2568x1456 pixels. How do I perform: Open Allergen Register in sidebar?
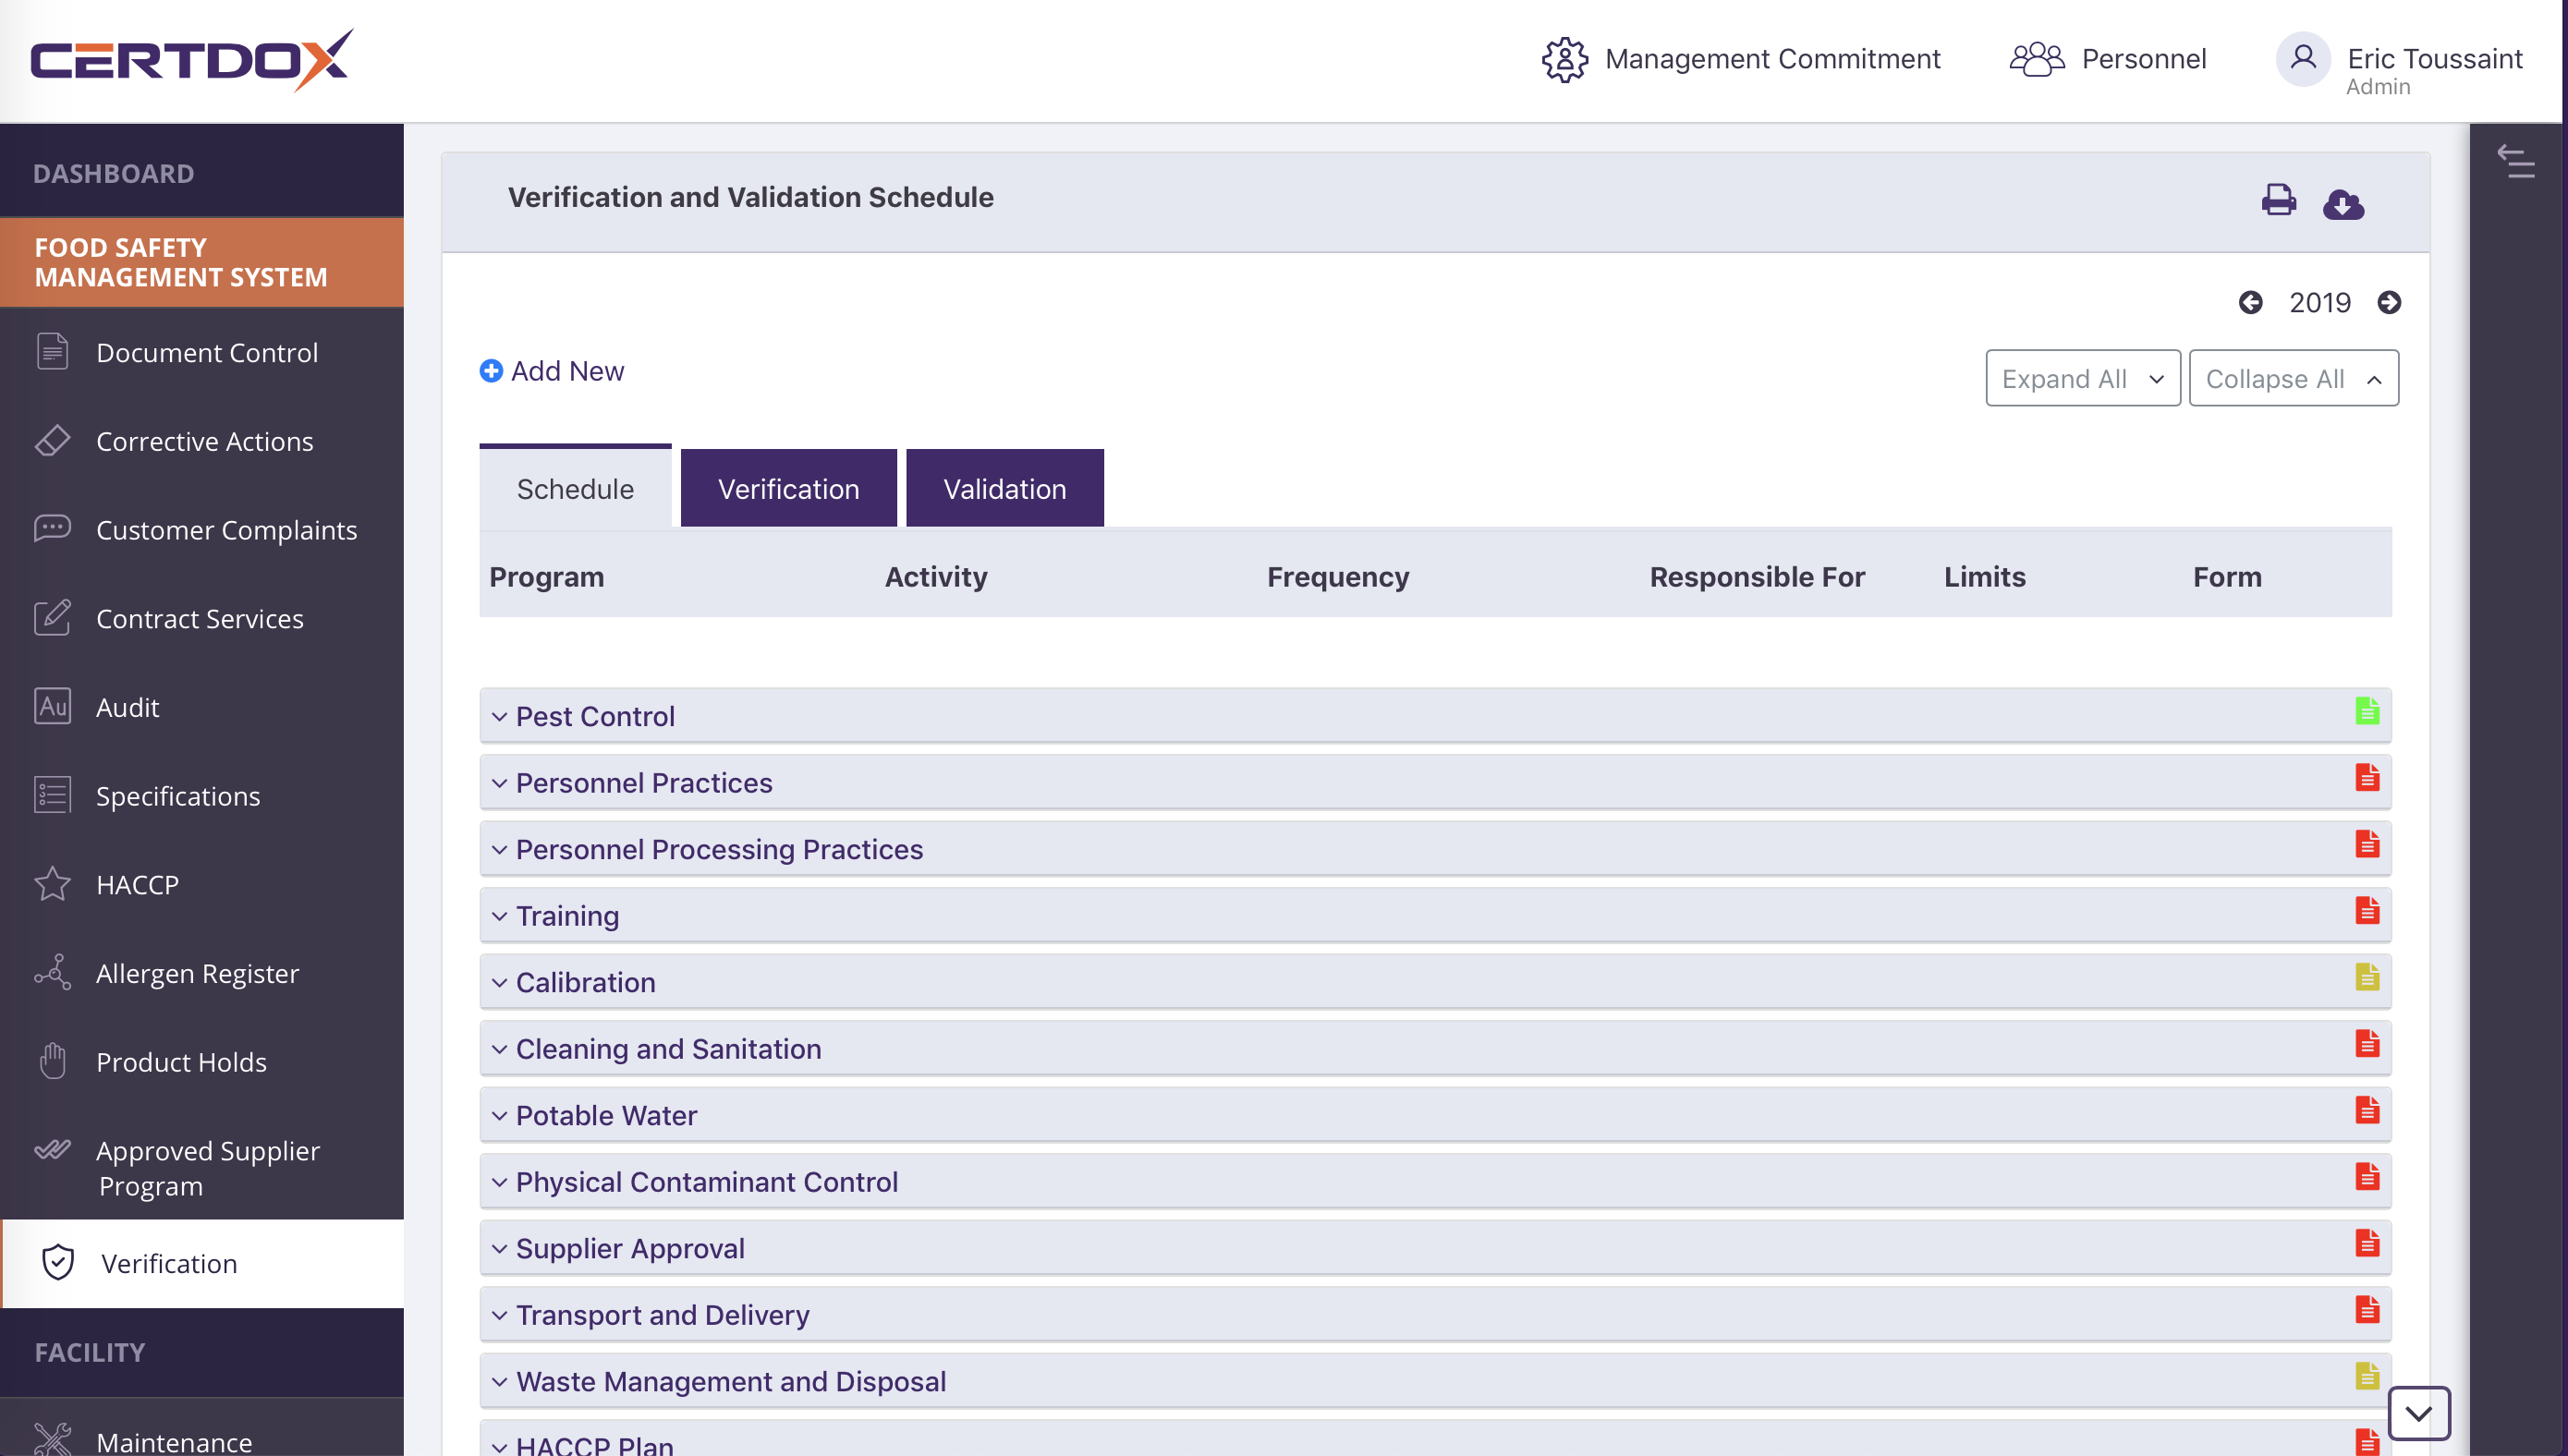tap(202, 973)
